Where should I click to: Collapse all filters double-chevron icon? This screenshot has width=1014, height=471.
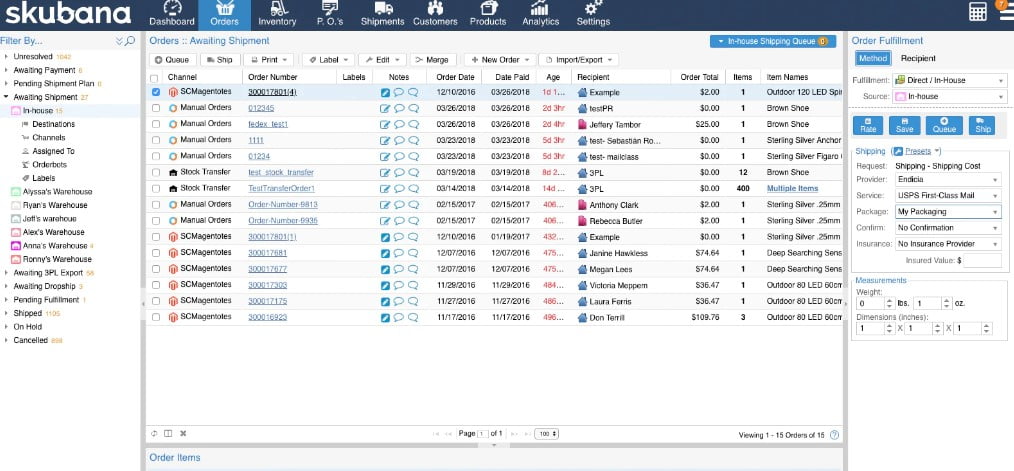click(x=120, y=41)
